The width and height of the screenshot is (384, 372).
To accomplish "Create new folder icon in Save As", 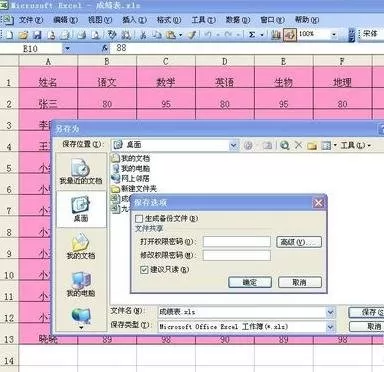I will click(x=312, y=146).
